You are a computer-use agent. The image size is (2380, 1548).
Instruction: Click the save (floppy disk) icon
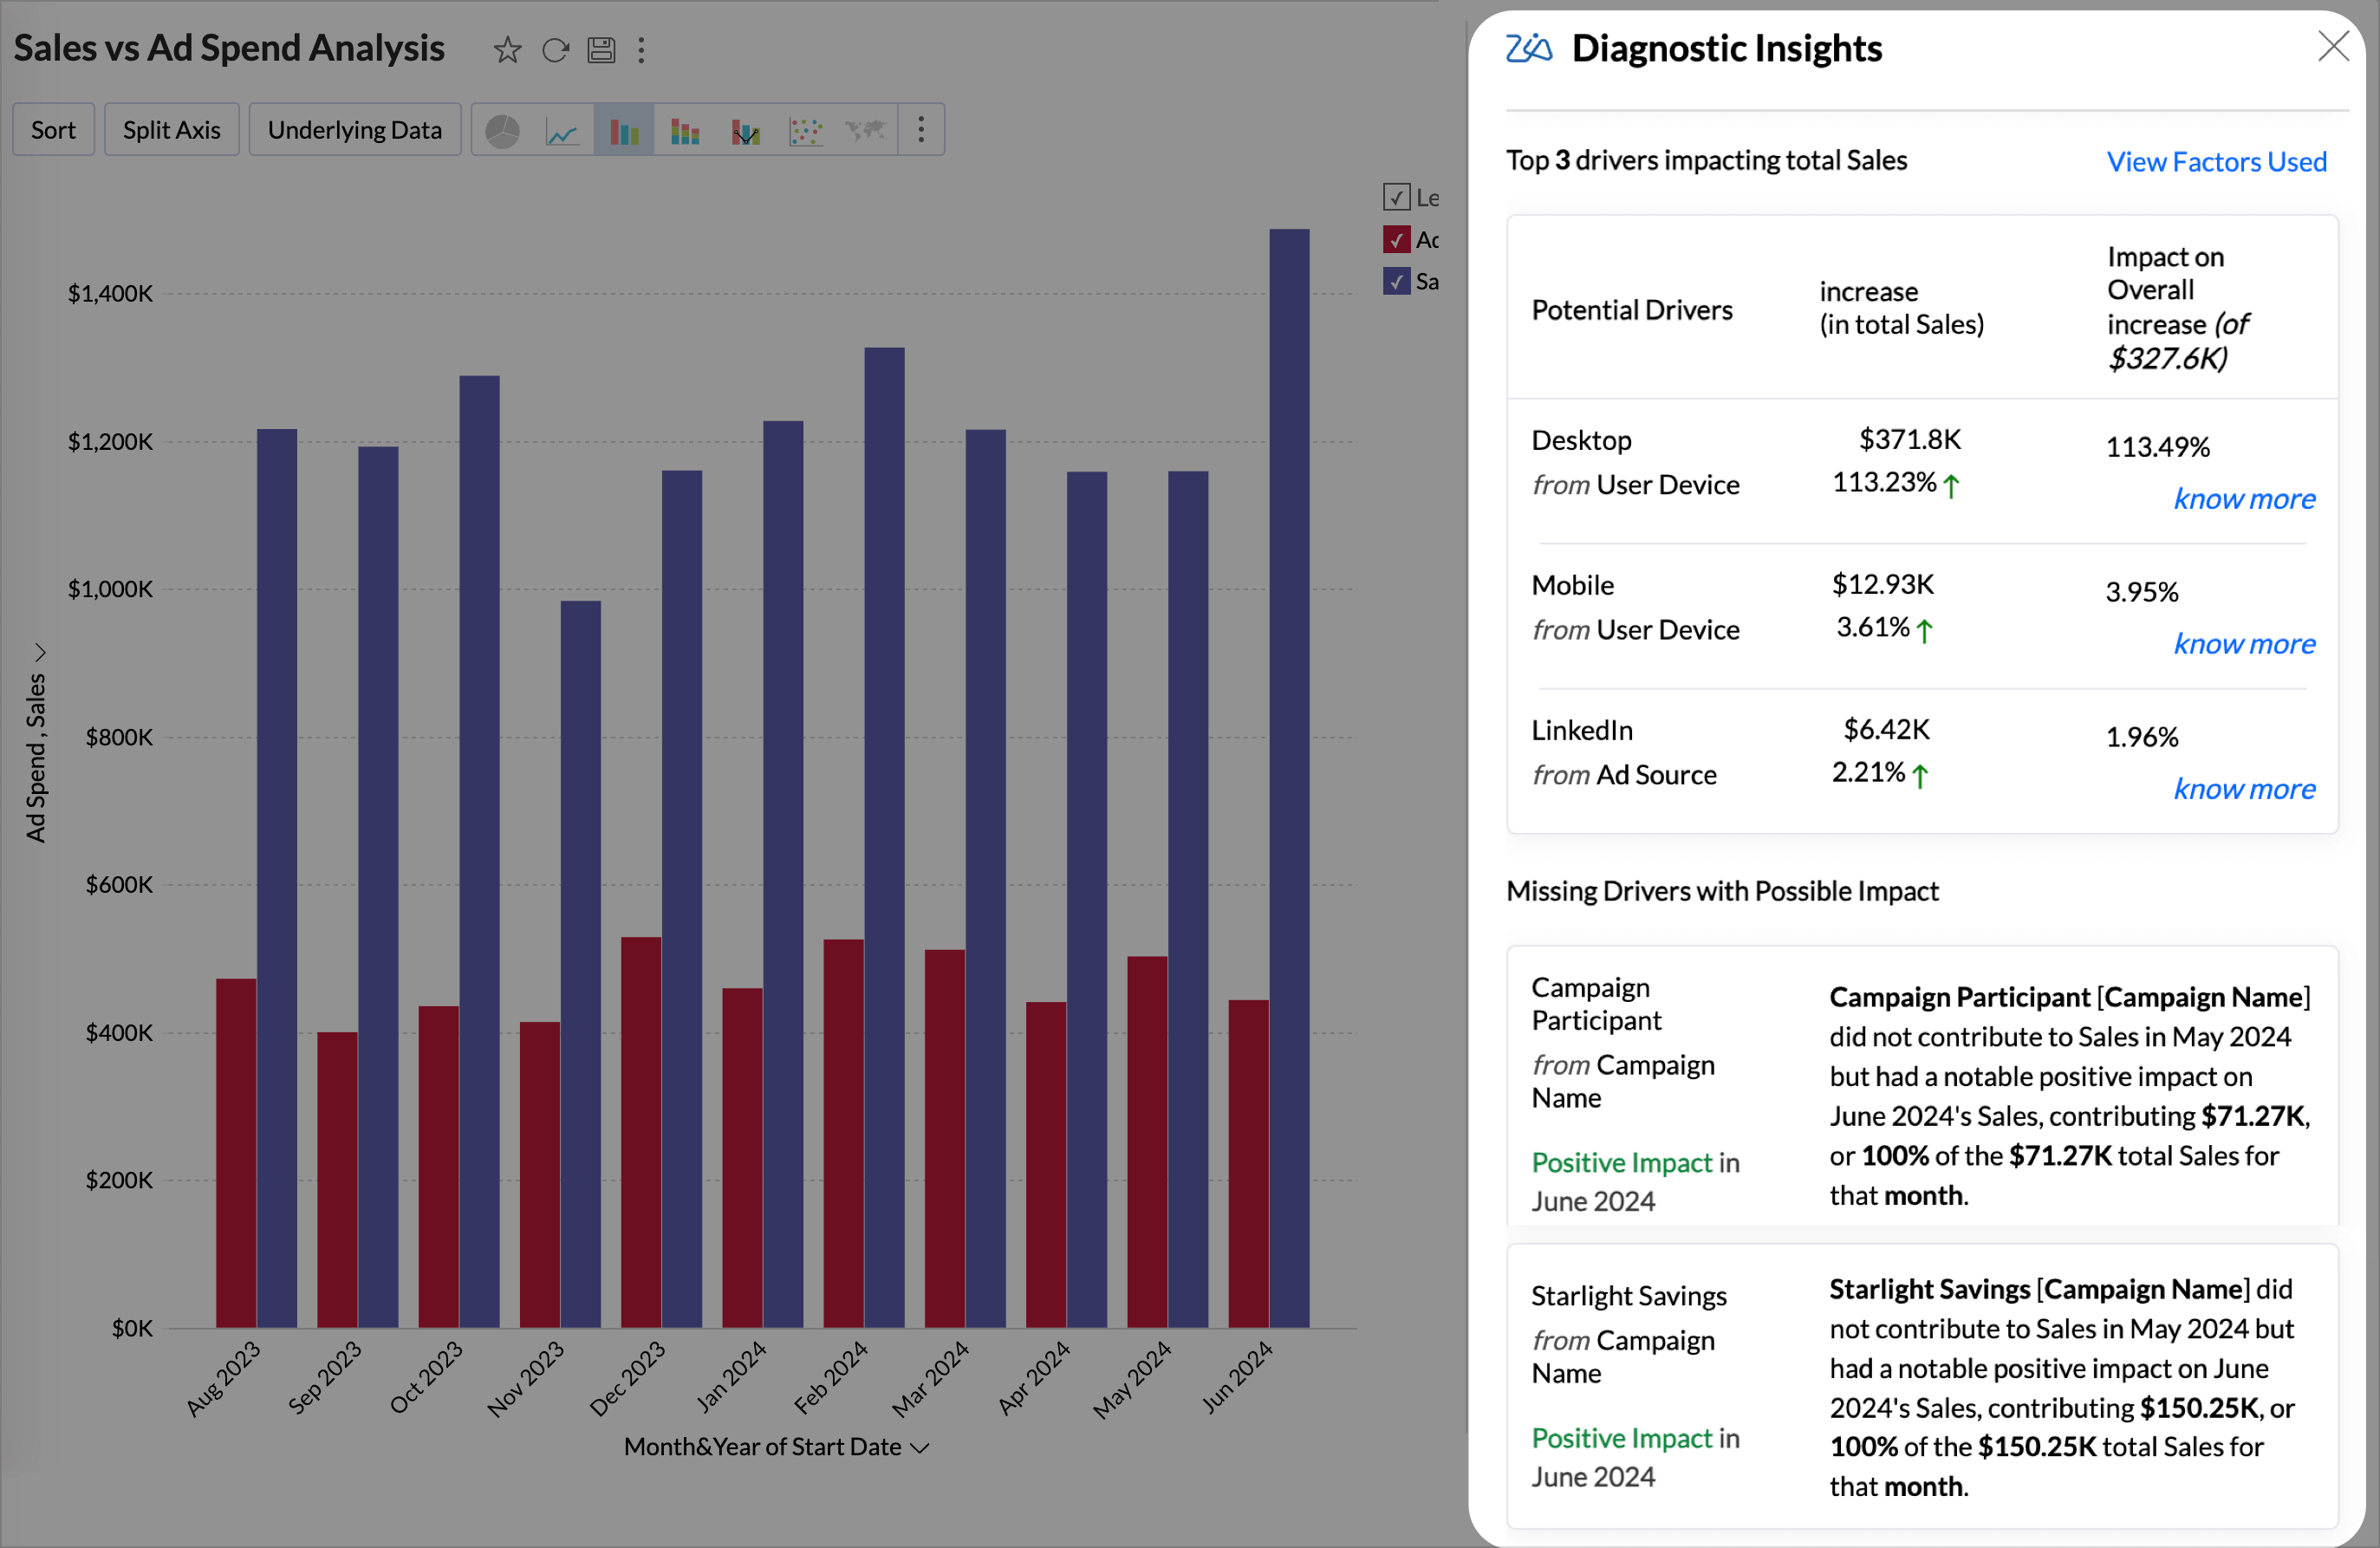601,49
